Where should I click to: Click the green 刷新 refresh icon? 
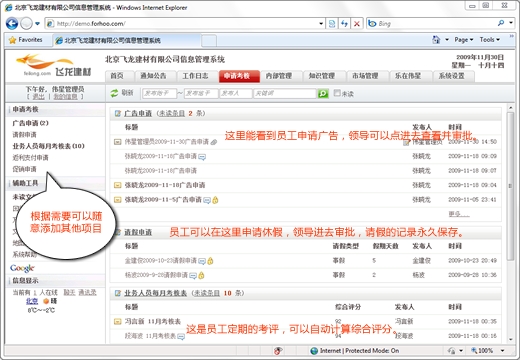coord(114,93)
